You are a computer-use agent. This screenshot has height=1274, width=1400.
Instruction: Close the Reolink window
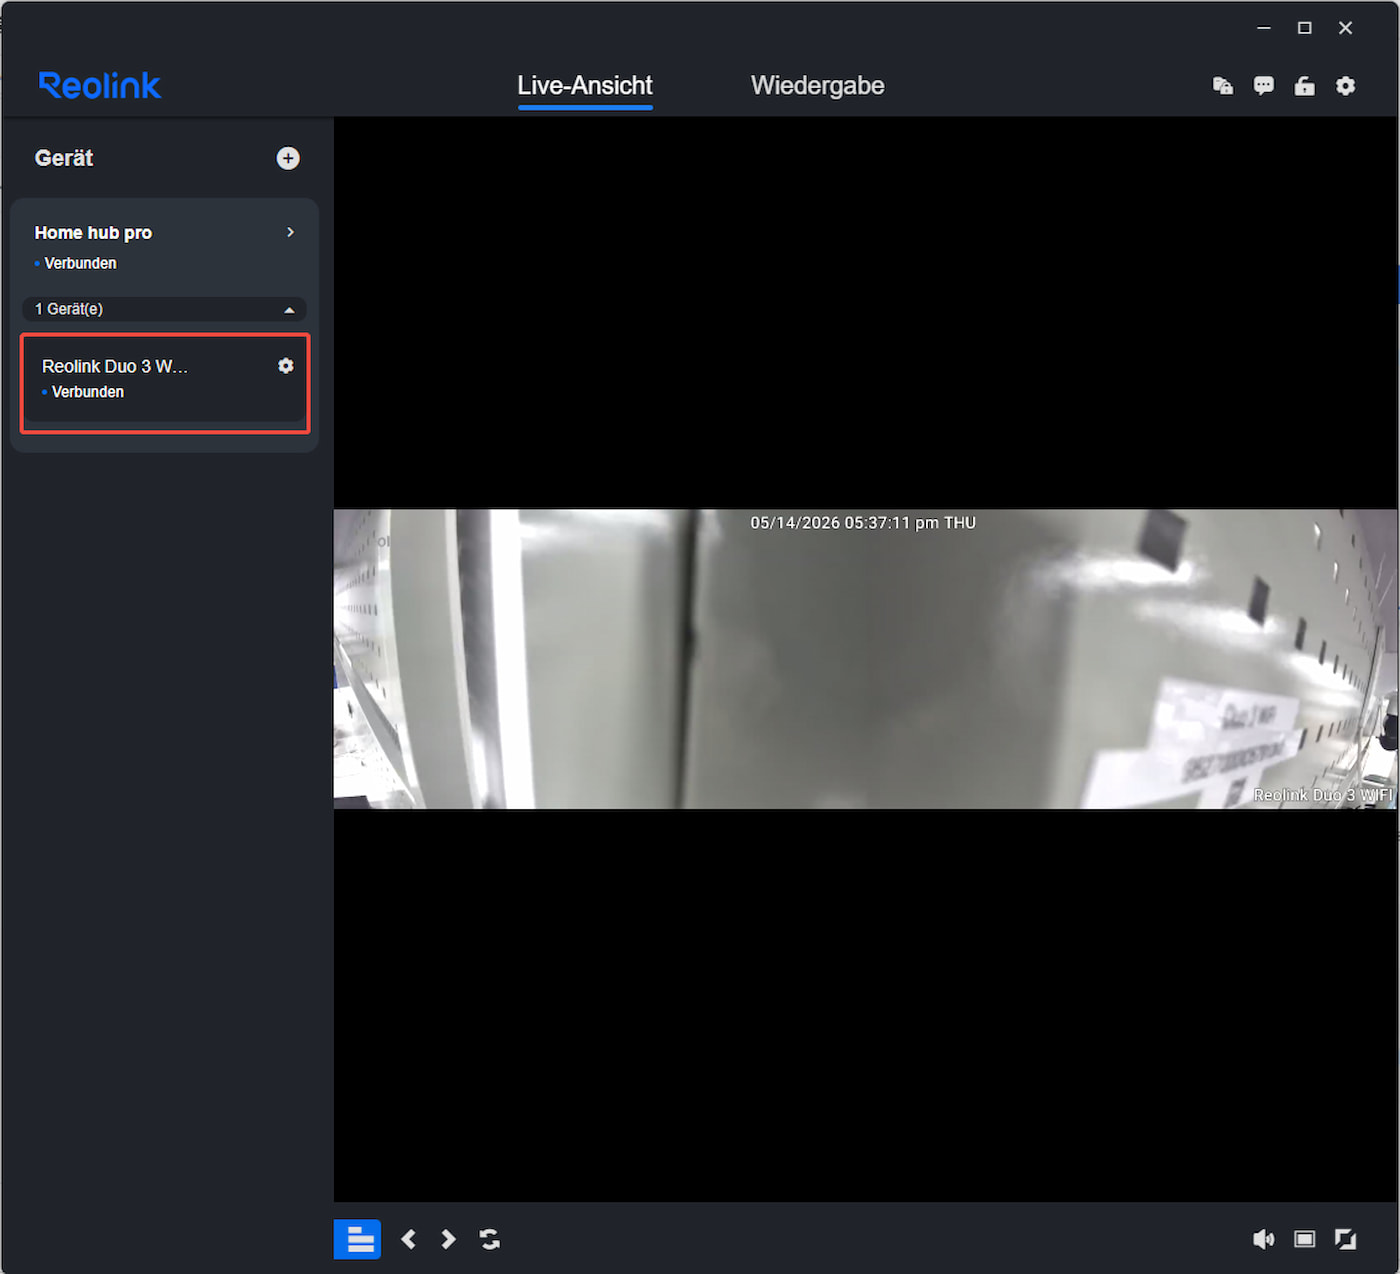point(1346,28)
